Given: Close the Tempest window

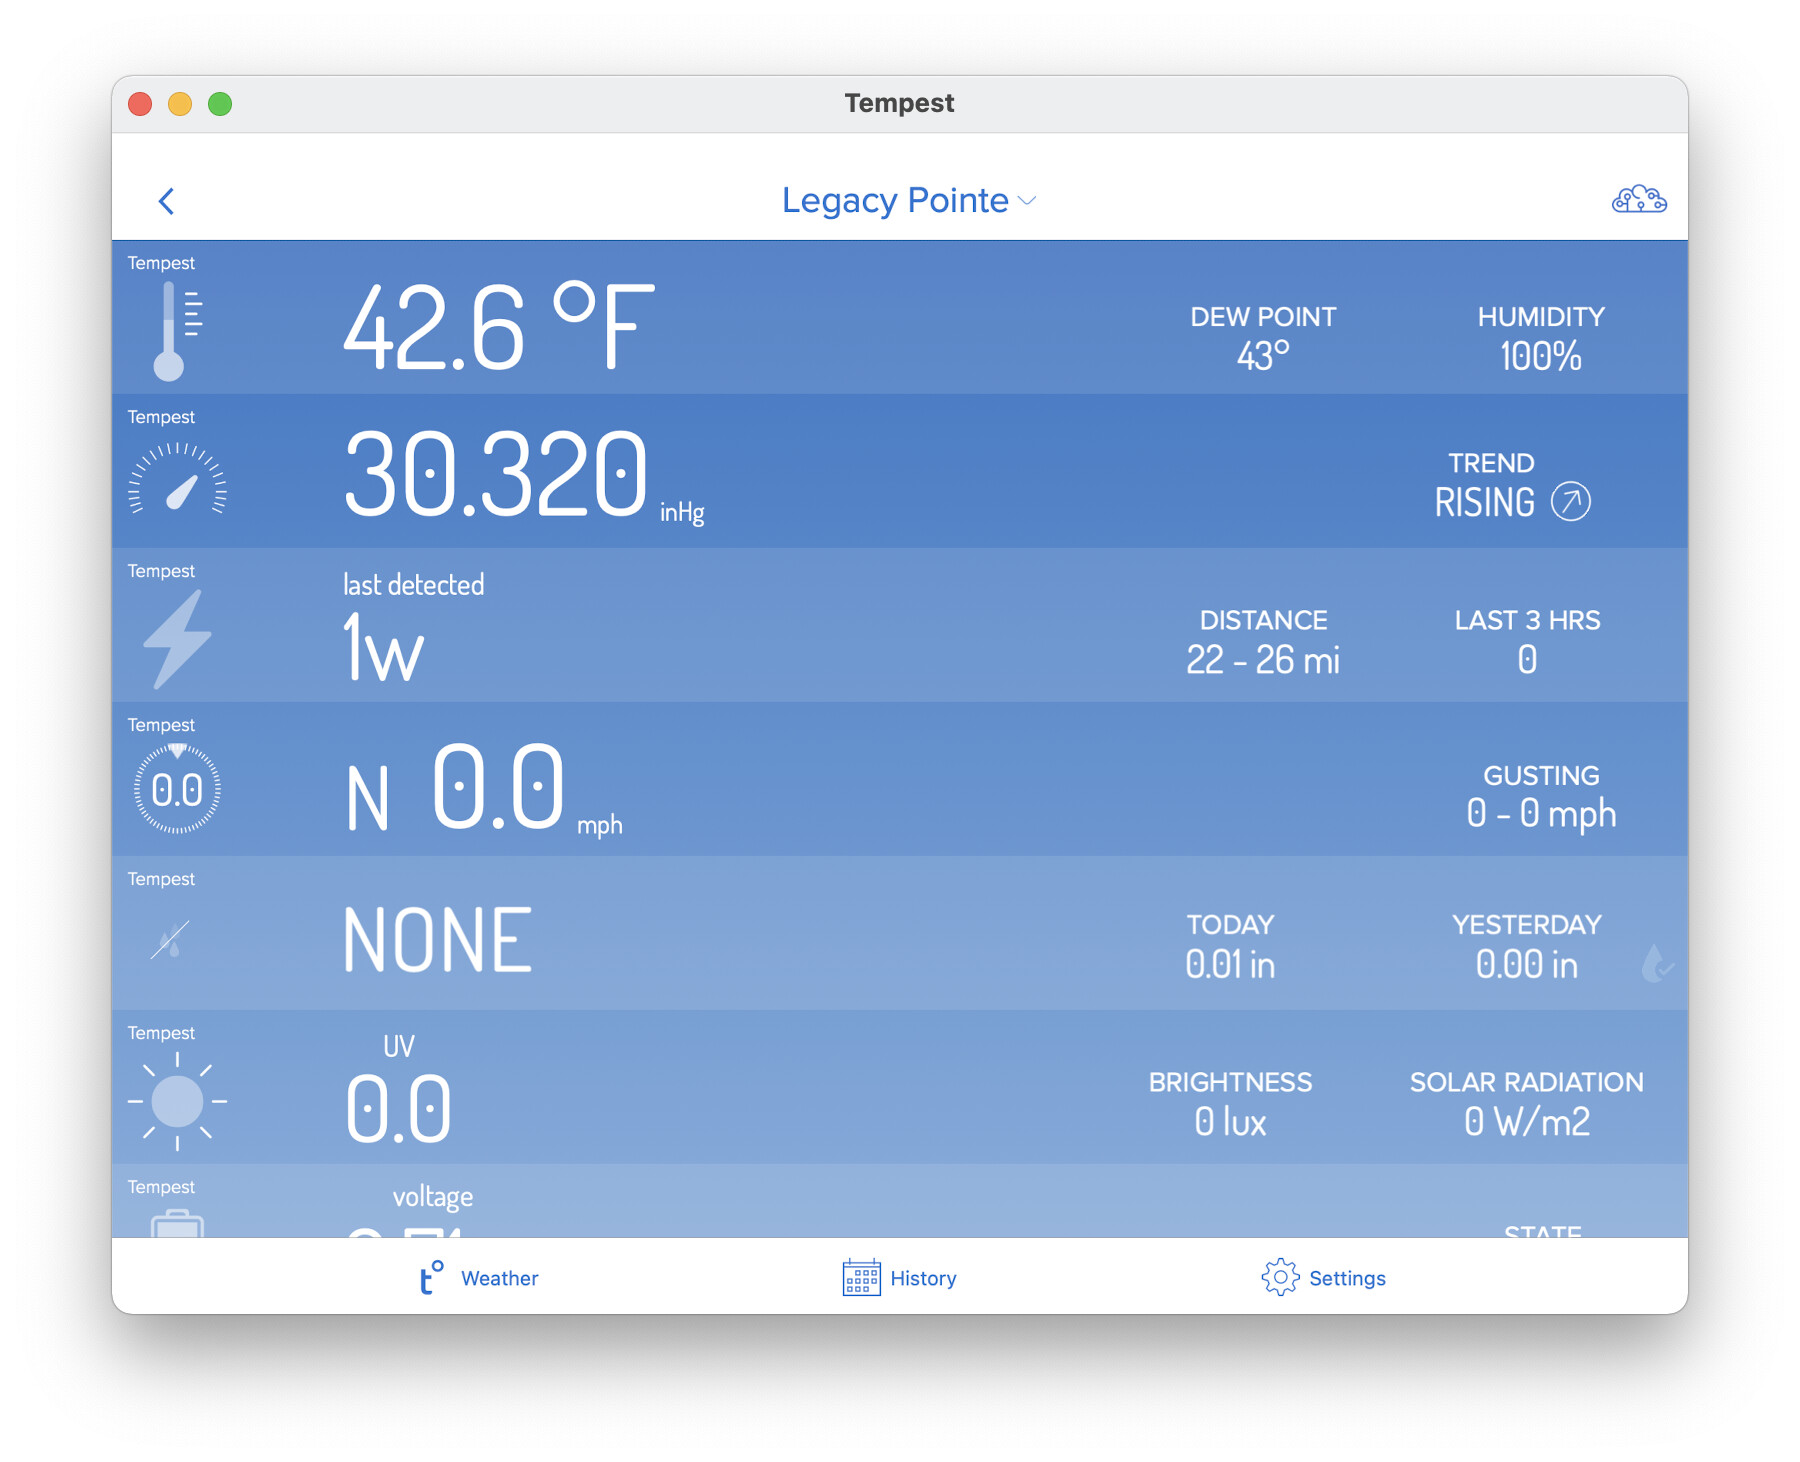Looking at the screenshot, I should click(140, 104).
